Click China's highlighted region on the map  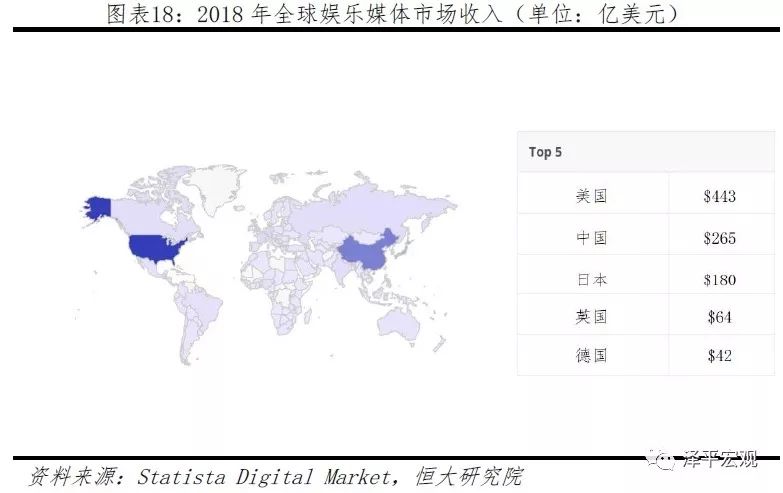(363, 253)
